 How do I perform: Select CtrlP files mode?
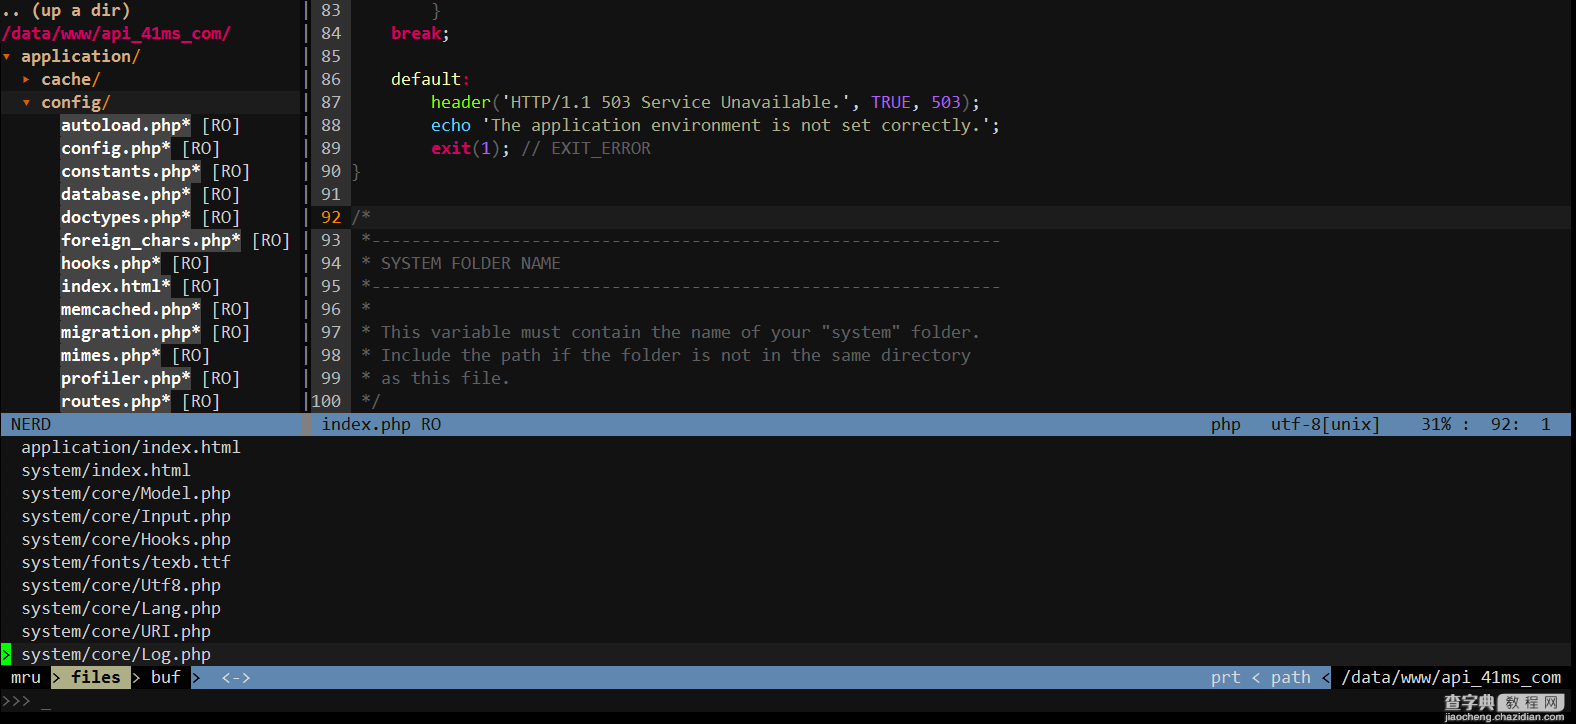point(96,678)
